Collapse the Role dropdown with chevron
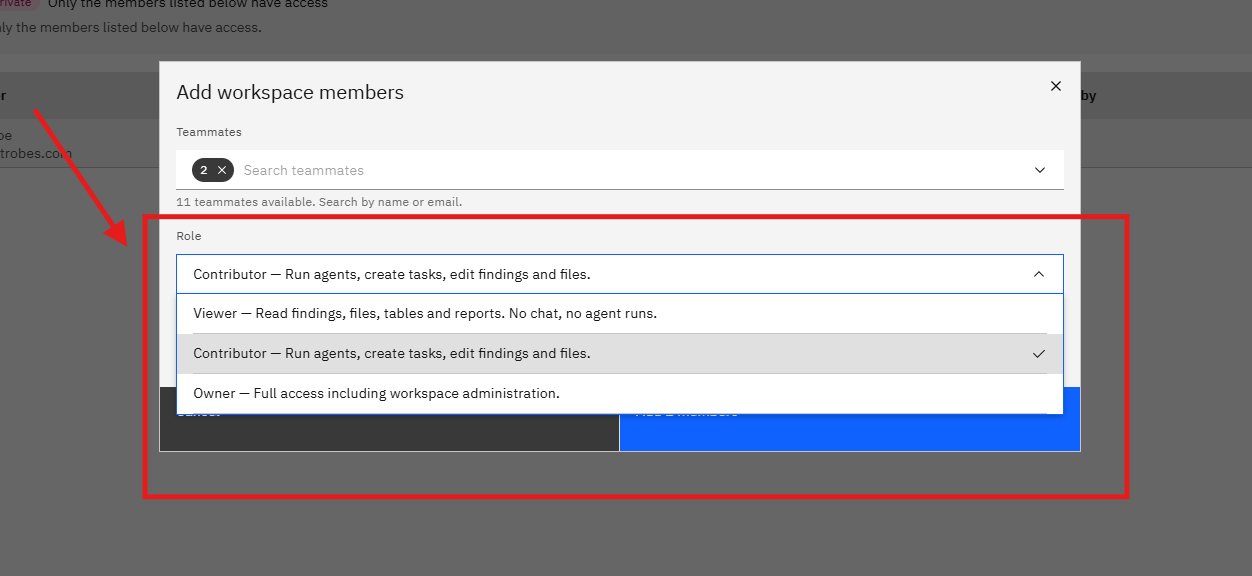 (1039, 274)
